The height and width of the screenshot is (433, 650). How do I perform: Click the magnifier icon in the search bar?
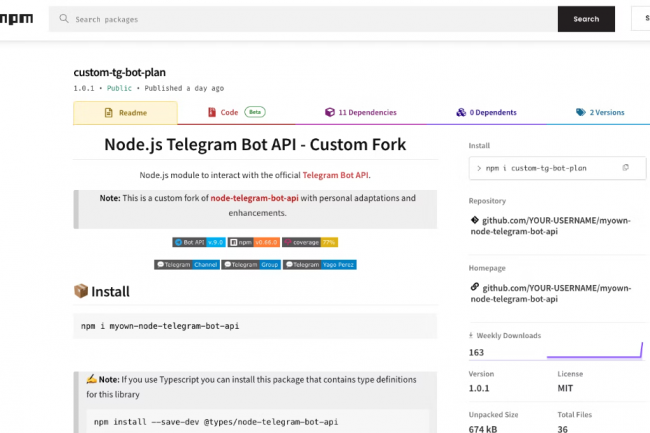coord(64,19)
